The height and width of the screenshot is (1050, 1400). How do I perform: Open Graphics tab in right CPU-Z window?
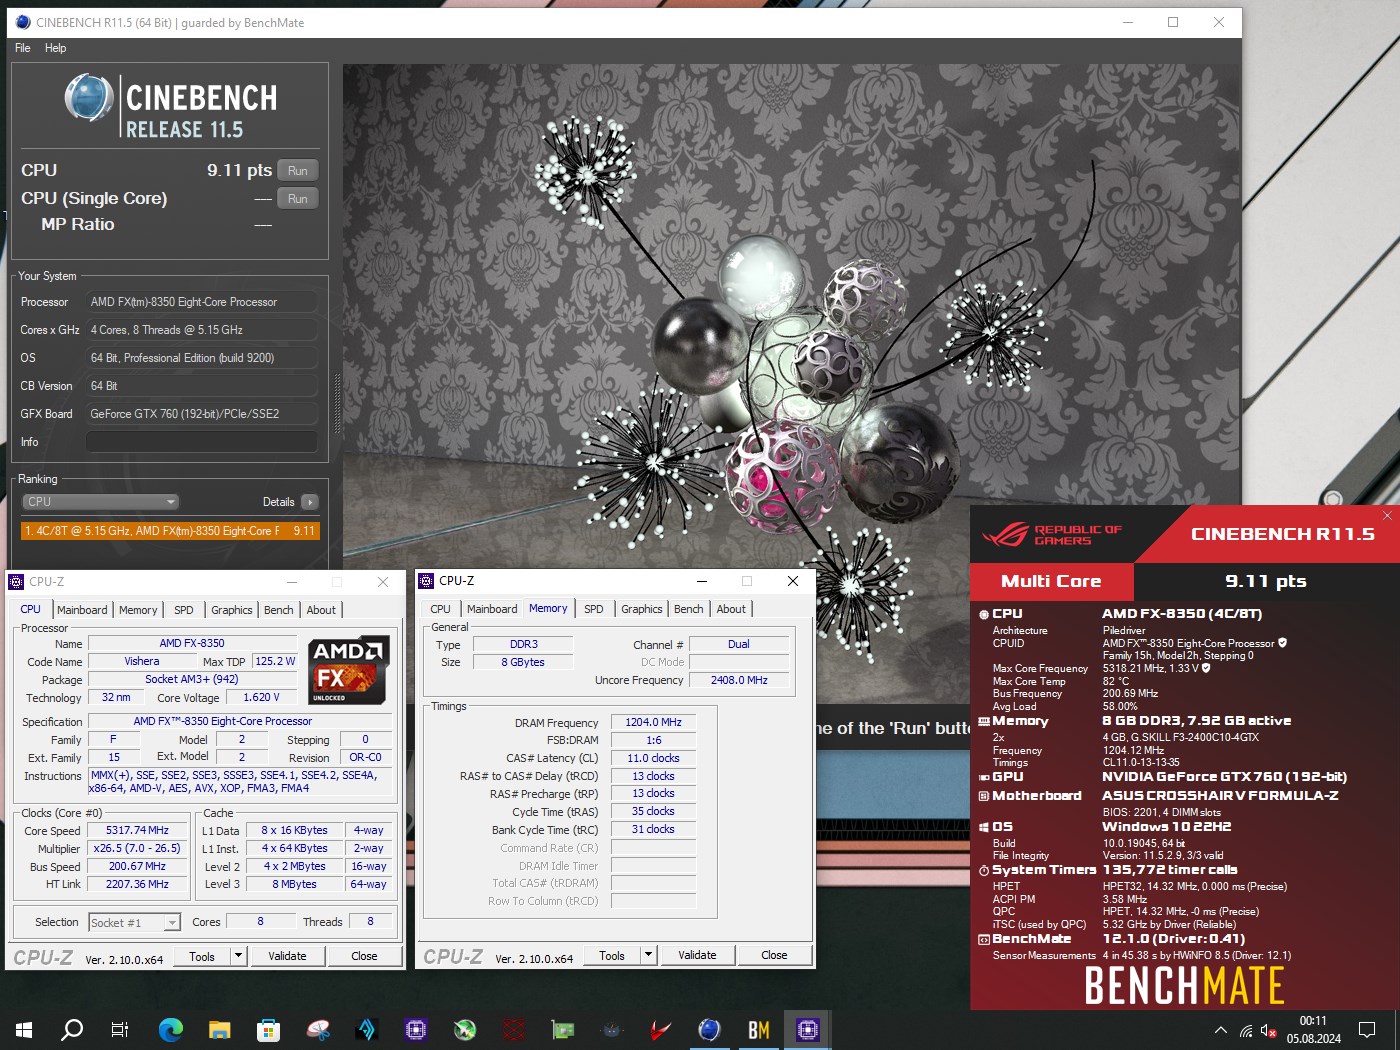tap(642, 609)
